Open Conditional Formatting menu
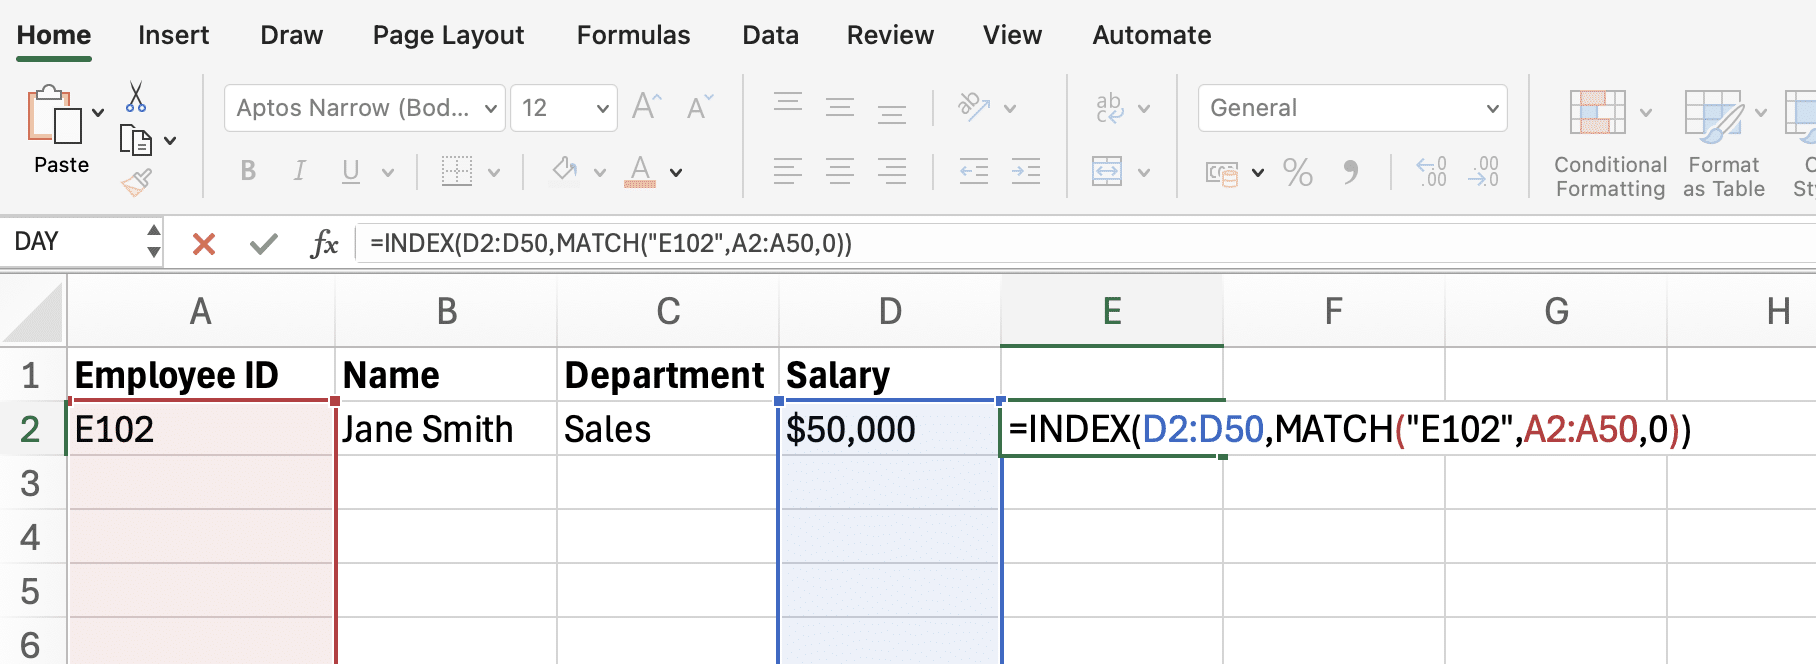 [x=1610, y=144]
